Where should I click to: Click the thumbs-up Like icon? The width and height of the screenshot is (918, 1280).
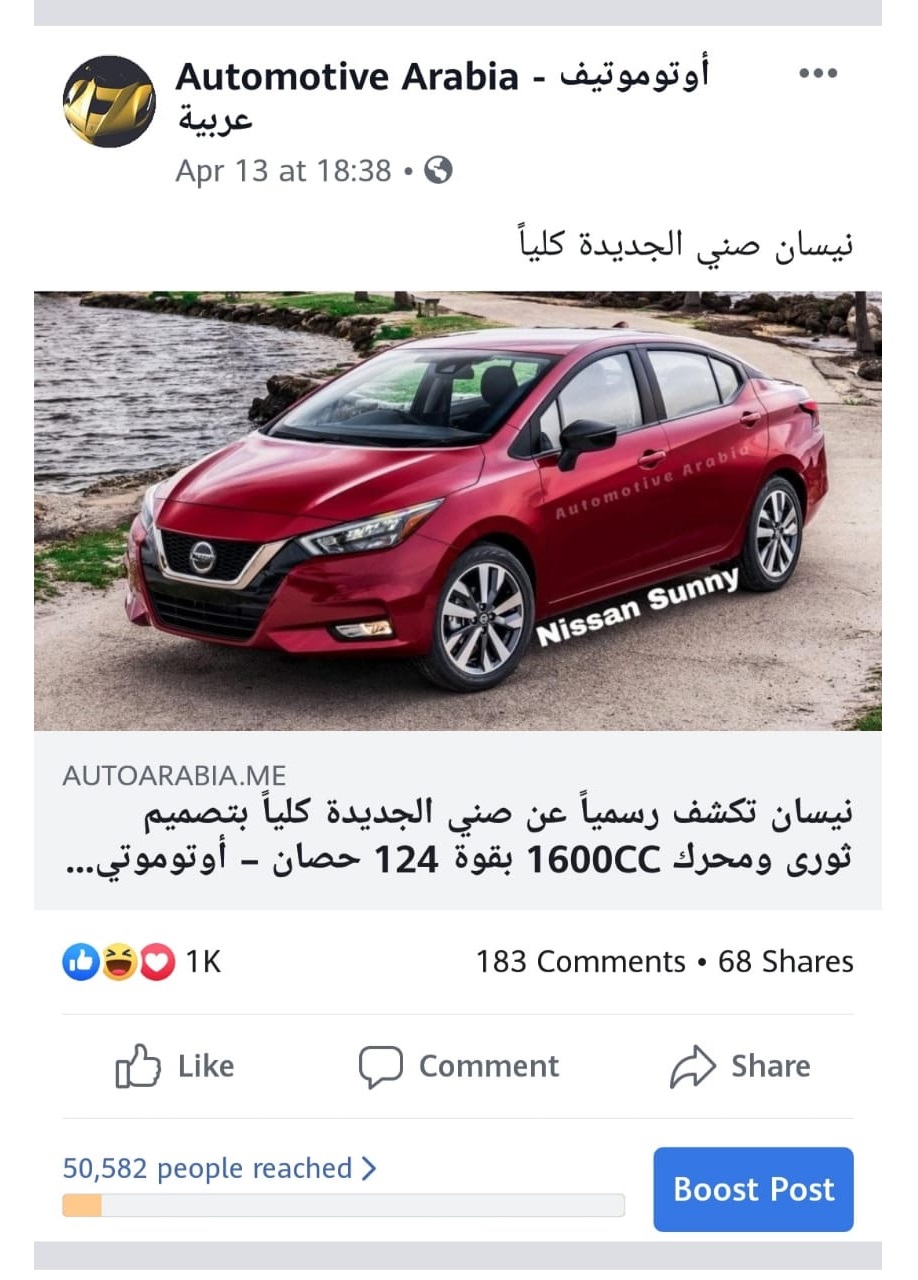point(138,1066)
